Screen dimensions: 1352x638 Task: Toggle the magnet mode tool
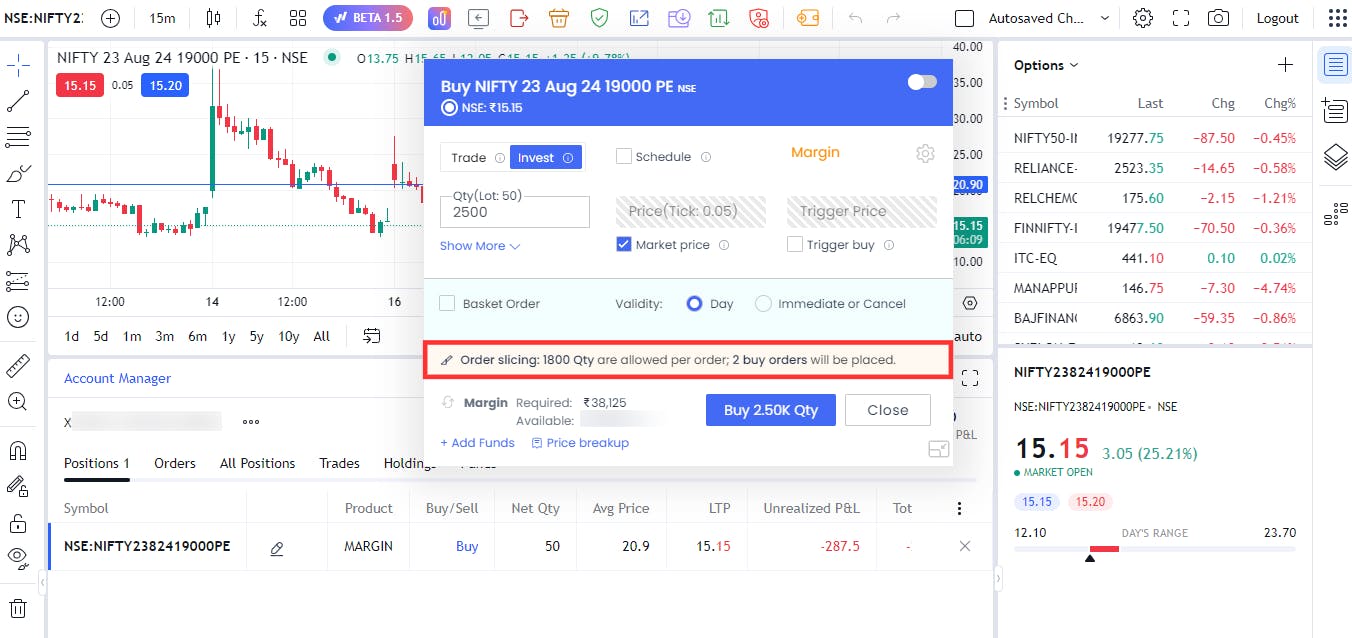[x=18, y=450]
